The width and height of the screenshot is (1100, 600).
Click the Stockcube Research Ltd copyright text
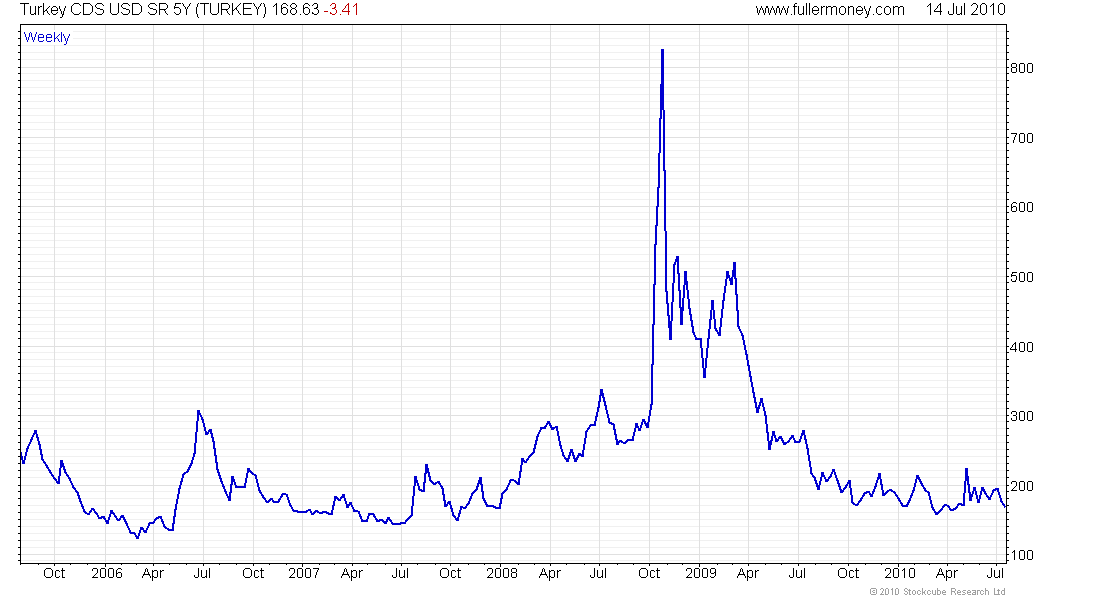[937, 592]
